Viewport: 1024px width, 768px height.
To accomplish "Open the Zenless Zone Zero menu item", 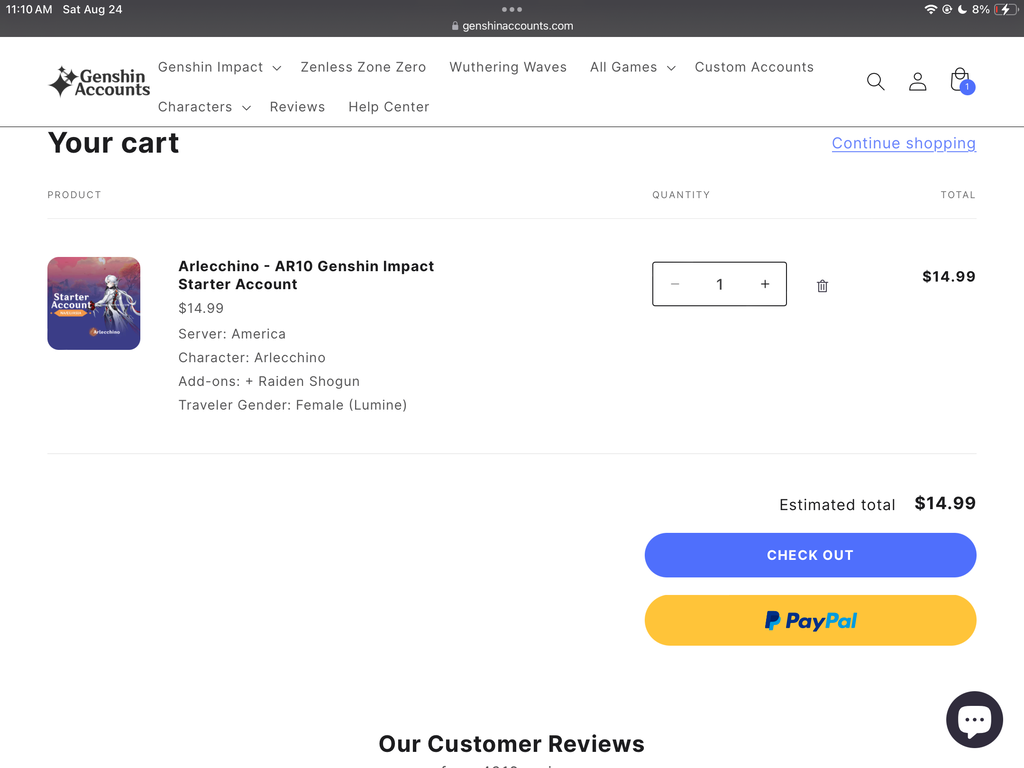I will point(363,67).
